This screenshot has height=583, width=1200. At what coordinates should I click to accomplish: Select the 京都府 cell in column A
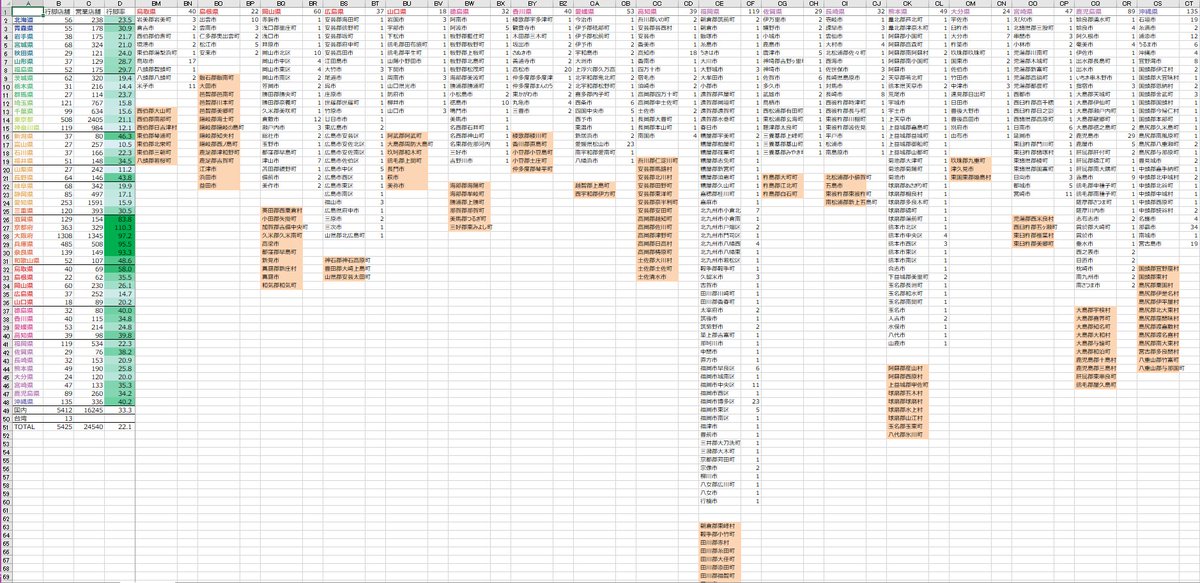(x=28, y=228)
